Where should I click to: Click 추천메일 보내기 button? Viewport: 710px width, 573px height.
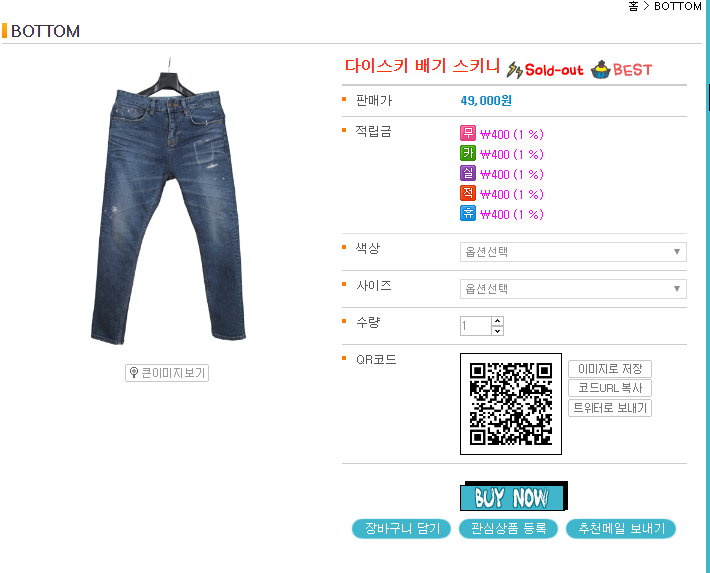(621, 529)
